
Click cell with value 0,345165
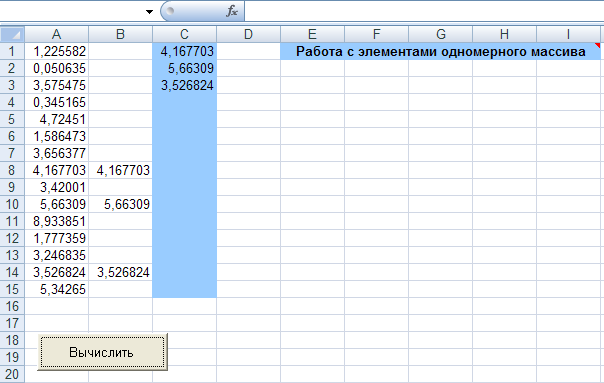click(x=57, y=102)
